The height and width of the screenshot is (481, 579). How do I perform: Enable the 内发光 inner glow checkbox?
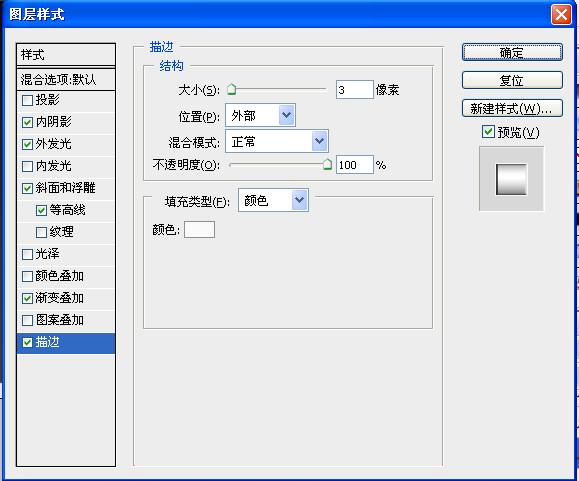(27, 166)
